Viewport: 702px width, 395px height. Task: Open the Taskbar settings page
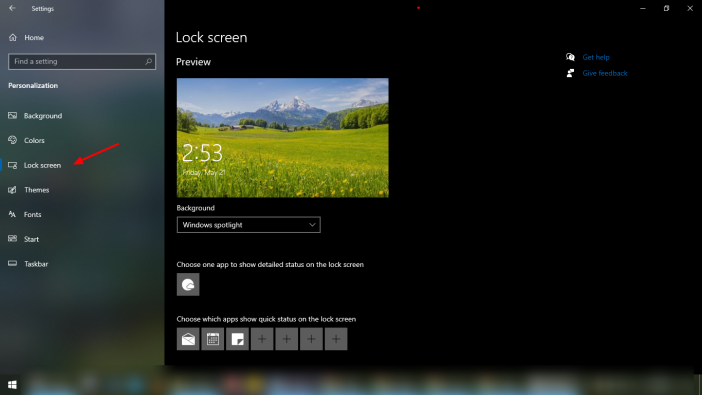(36, 264)
